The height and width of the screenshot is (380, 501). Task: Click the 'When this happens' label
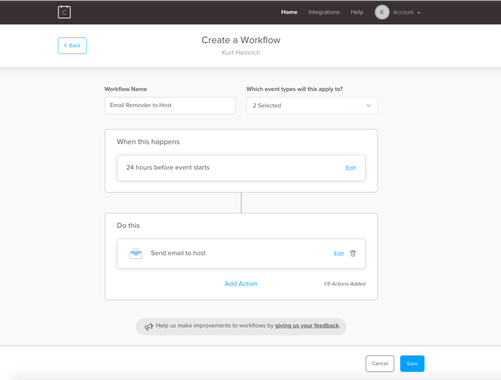(148, 142)
